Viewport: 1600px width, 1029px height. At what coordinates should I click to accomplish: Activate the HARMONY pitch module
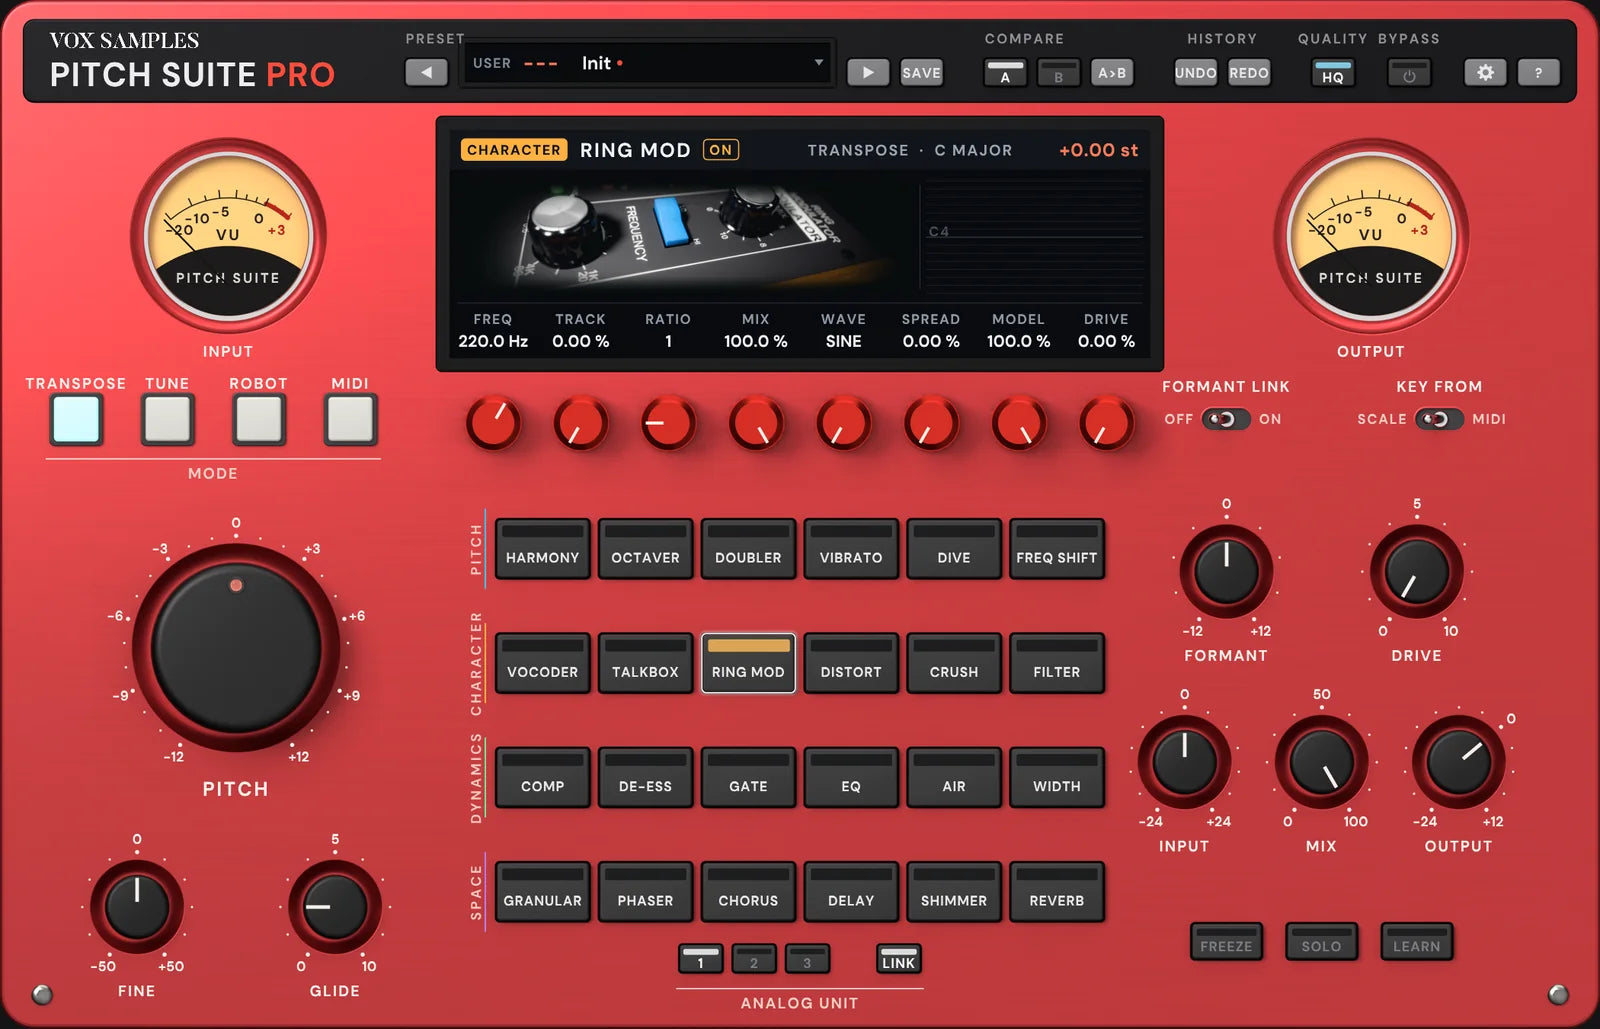click(542, 548)
